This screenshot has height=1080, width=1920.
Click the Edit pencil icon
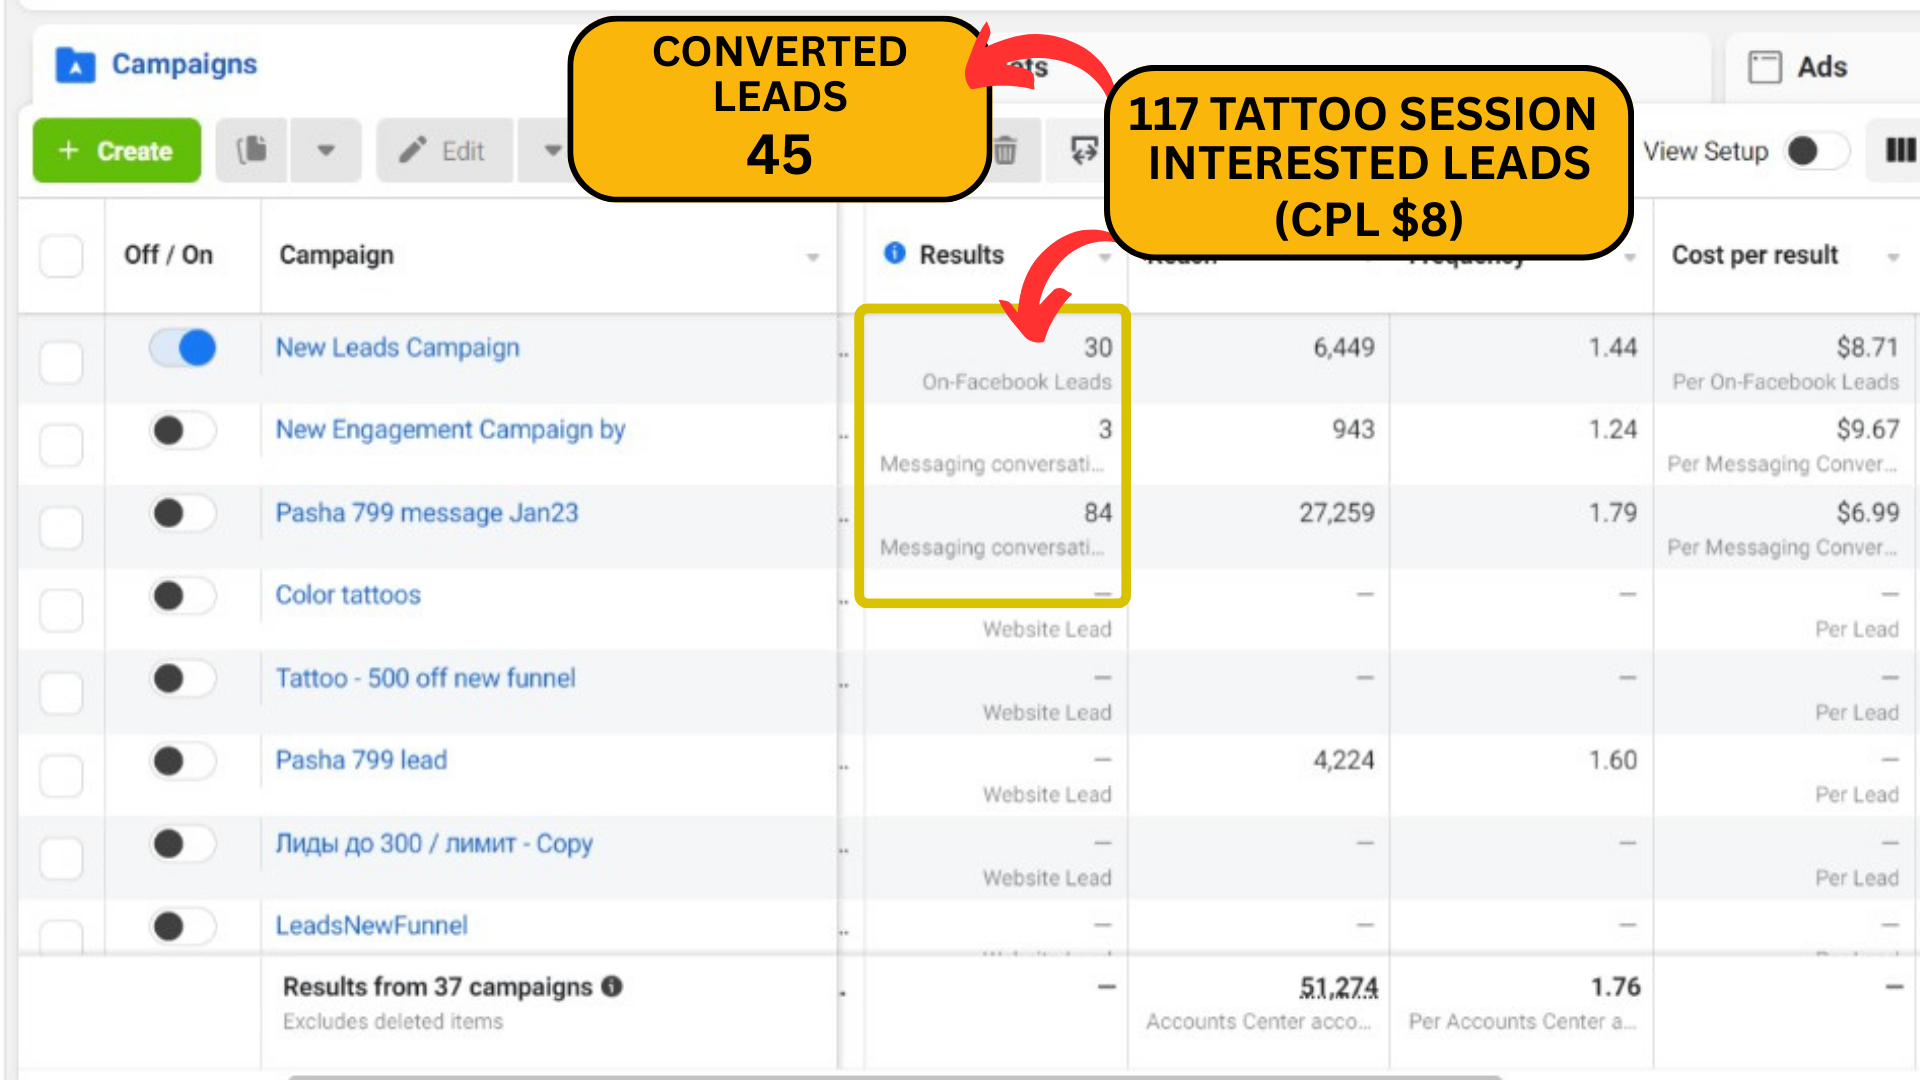(x=412, y=151)
